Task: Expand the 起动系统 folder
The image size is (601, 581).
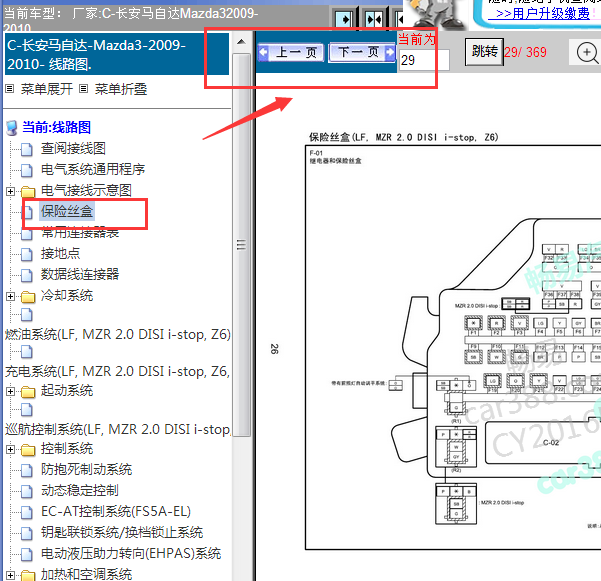Action: coord(11,391)
